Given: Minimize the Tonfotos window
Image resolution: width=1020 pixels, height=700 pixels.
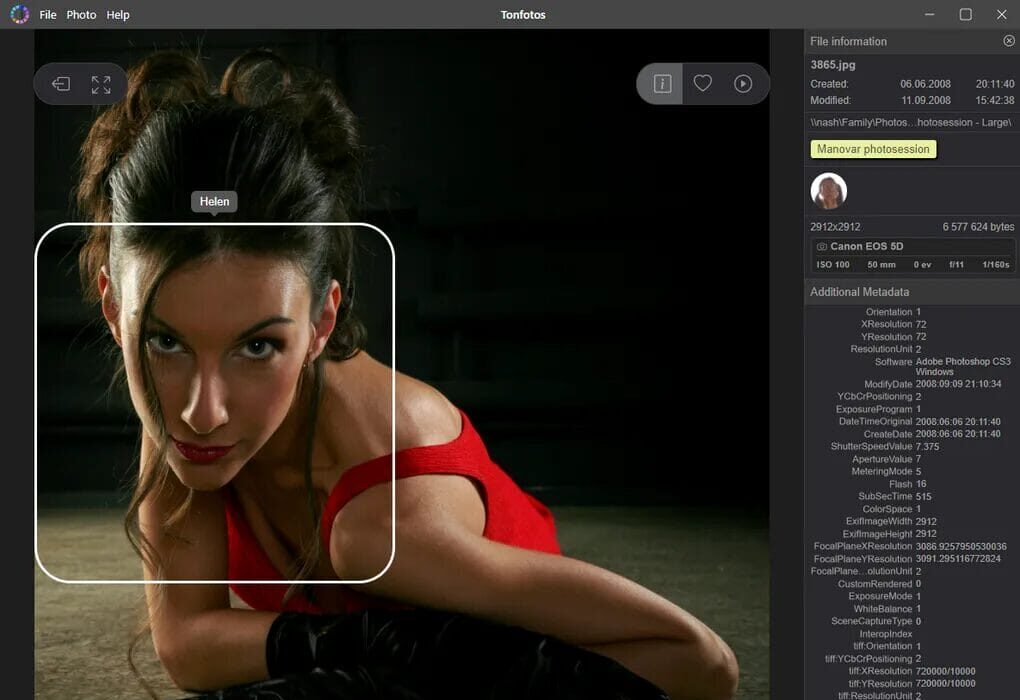Looking at the screenshot, I should pyautogui.click(x=930, y=15).
